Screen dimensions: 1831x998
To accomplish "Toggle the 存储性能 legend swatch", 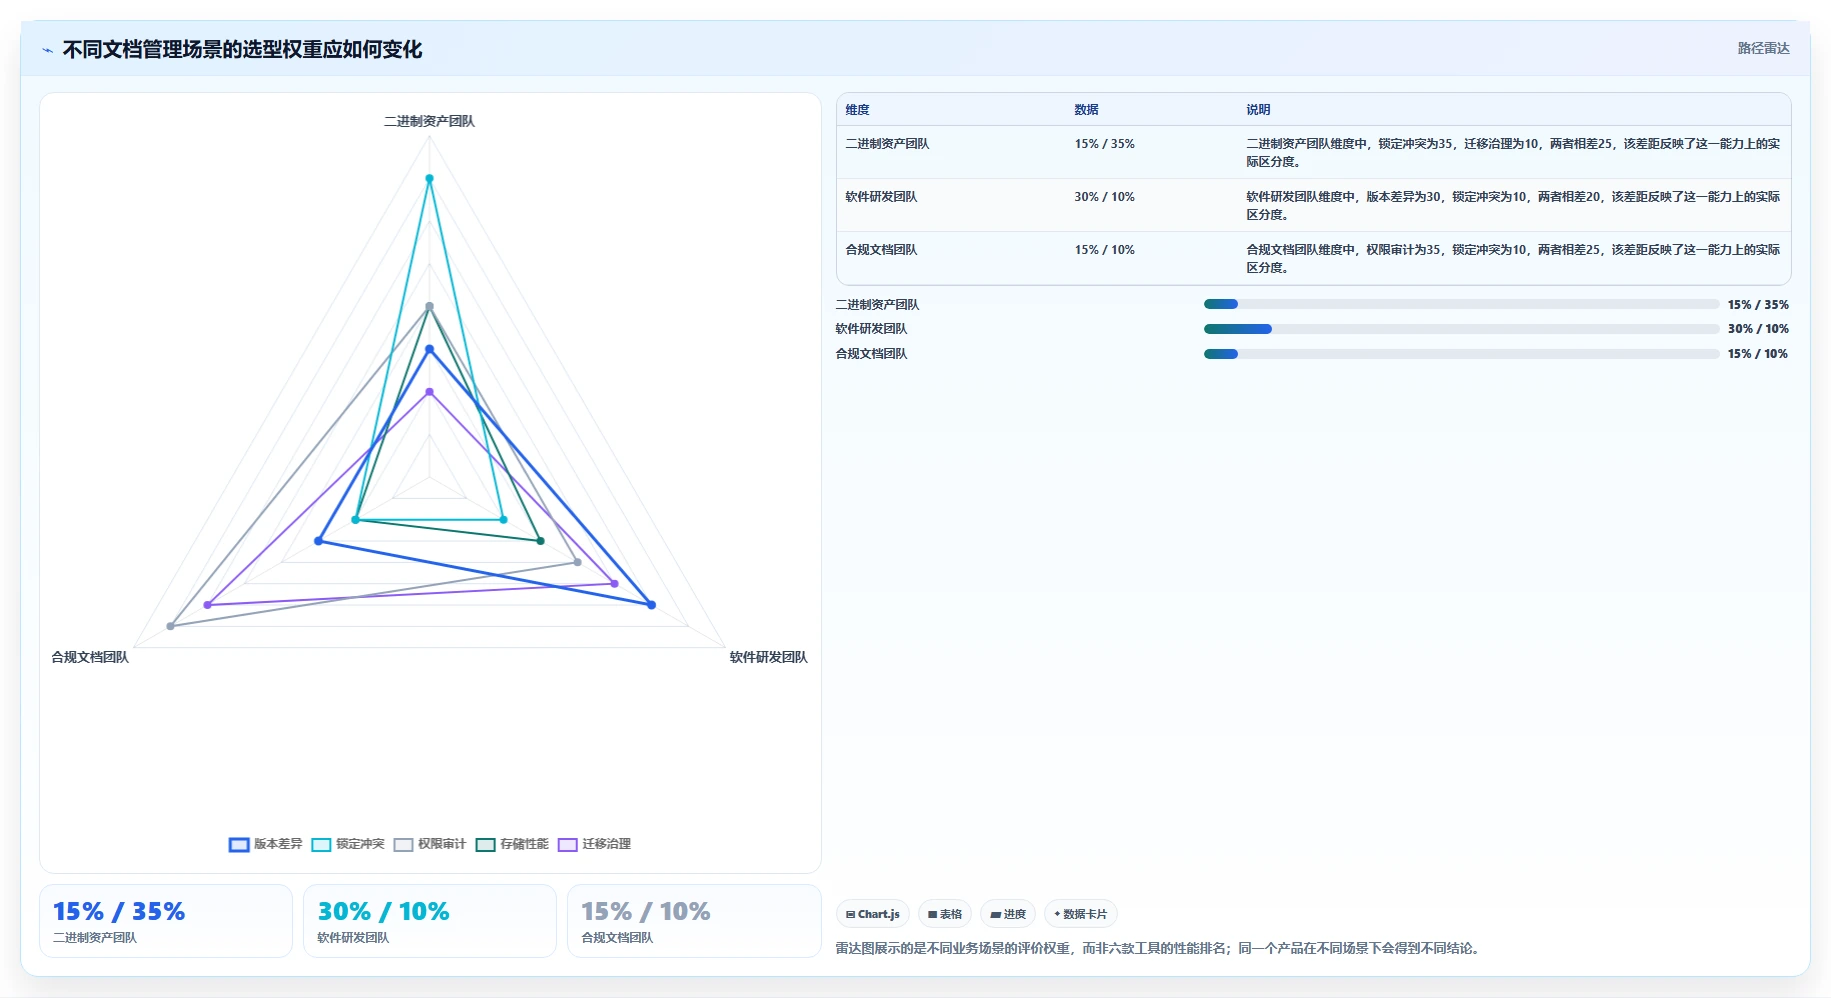I will (x=485, y=844).
